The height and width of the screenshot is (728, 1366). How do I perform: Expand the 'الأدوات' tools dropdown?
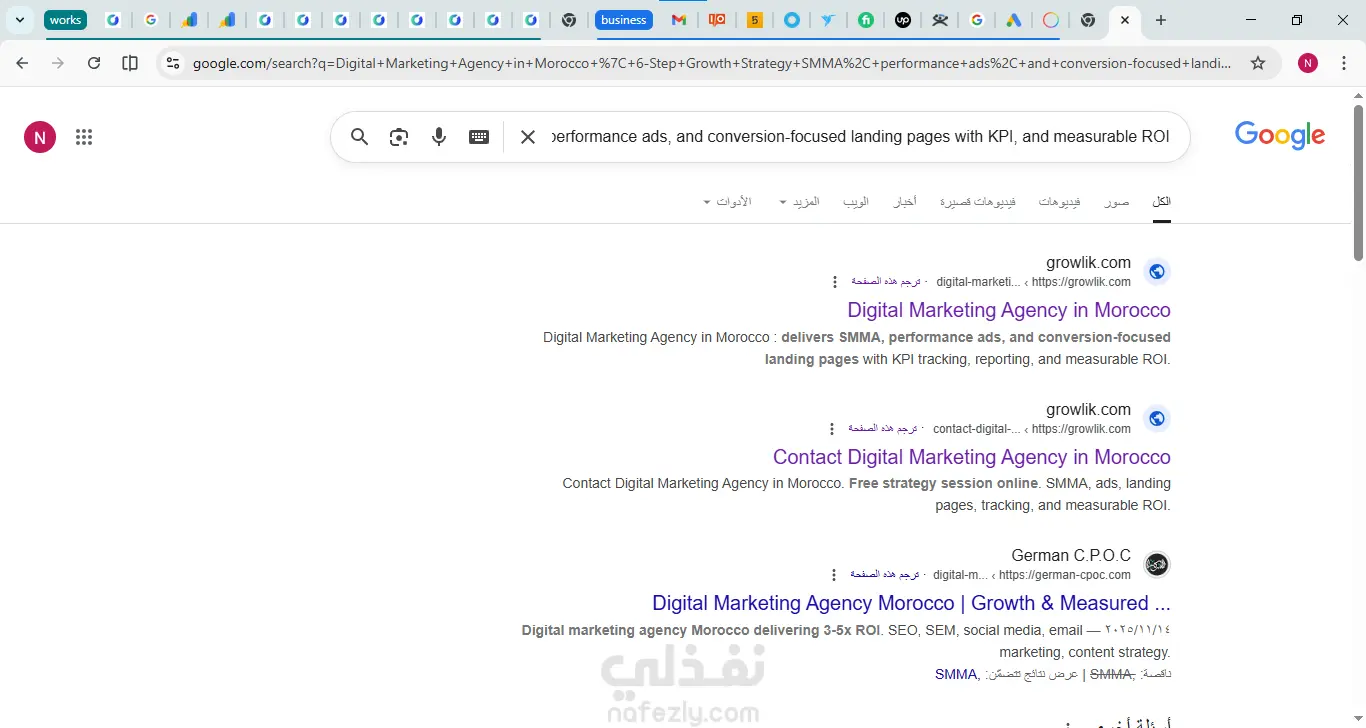pyautogui.click(x=727, y=202)
